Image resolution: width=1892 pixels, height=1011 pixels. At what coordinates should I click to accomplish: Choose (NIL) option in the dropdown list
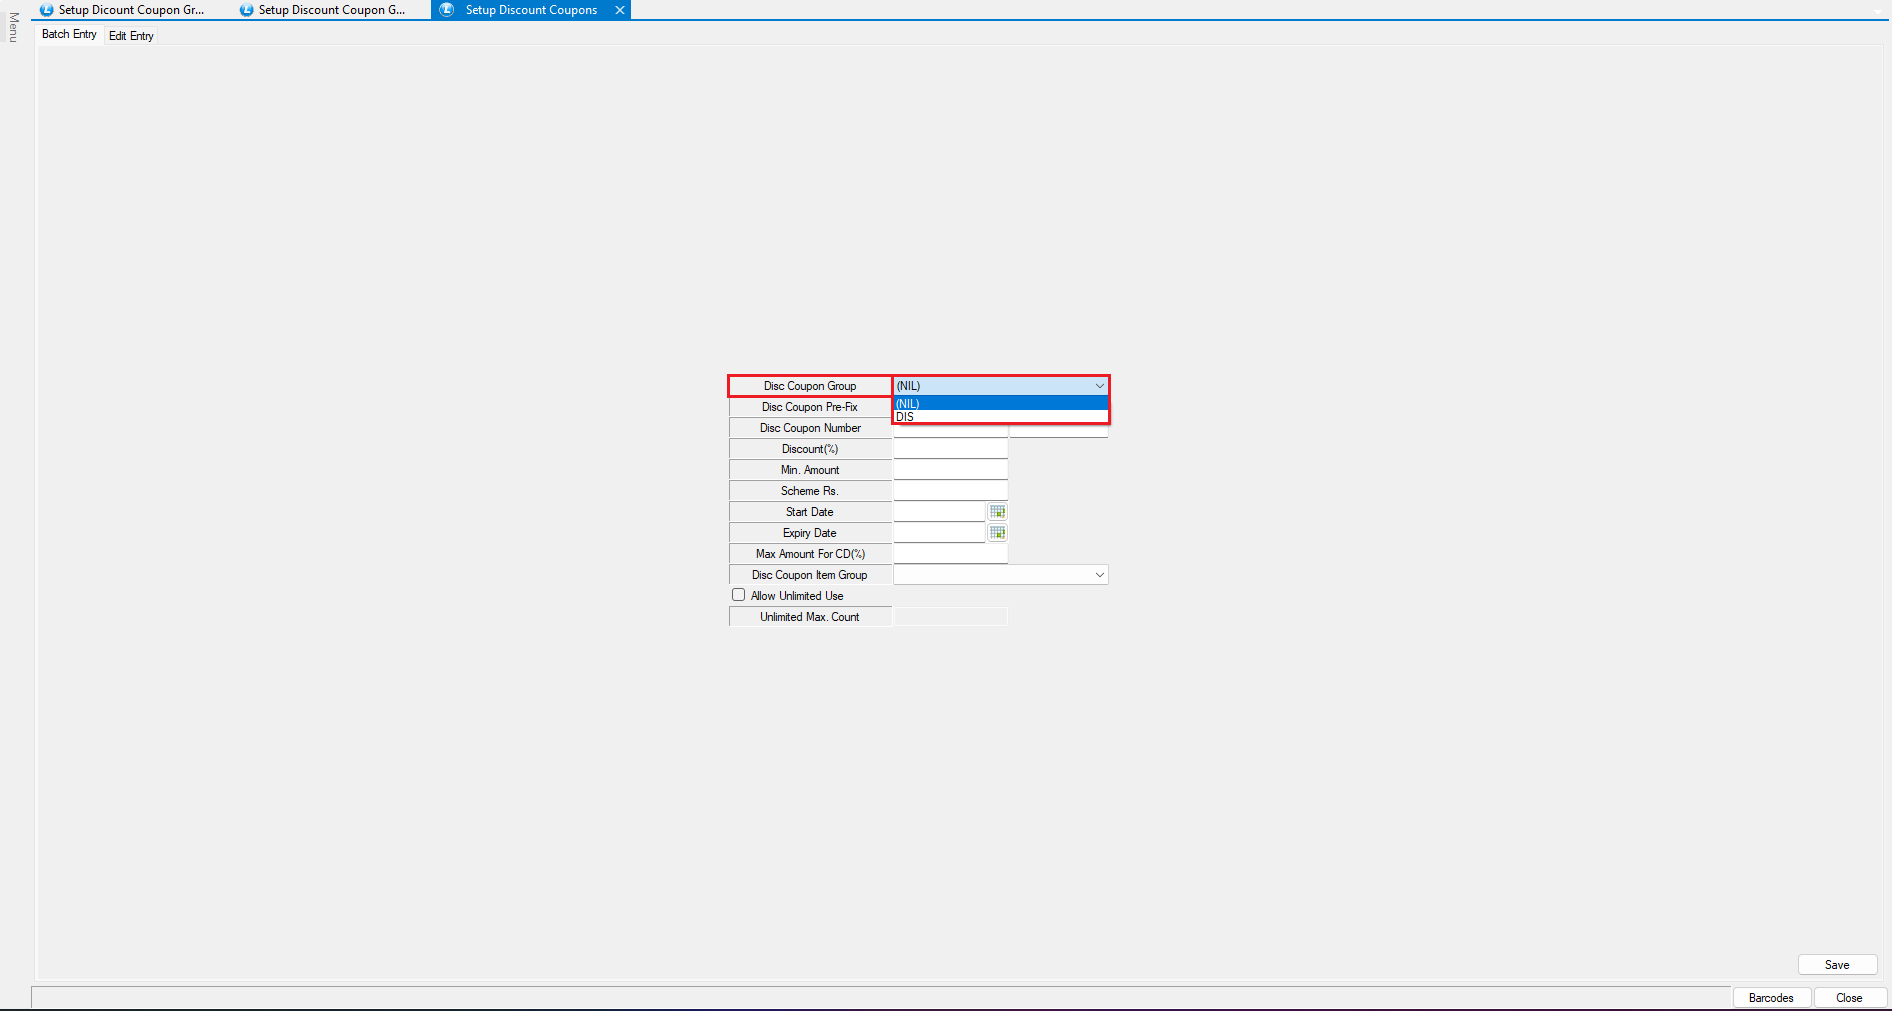[1000, 404]
